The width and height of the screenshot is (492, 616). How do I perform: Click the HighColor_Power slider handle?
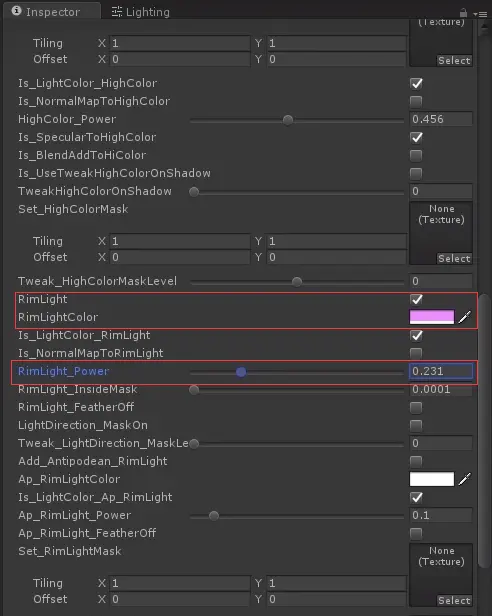(288, 120)
